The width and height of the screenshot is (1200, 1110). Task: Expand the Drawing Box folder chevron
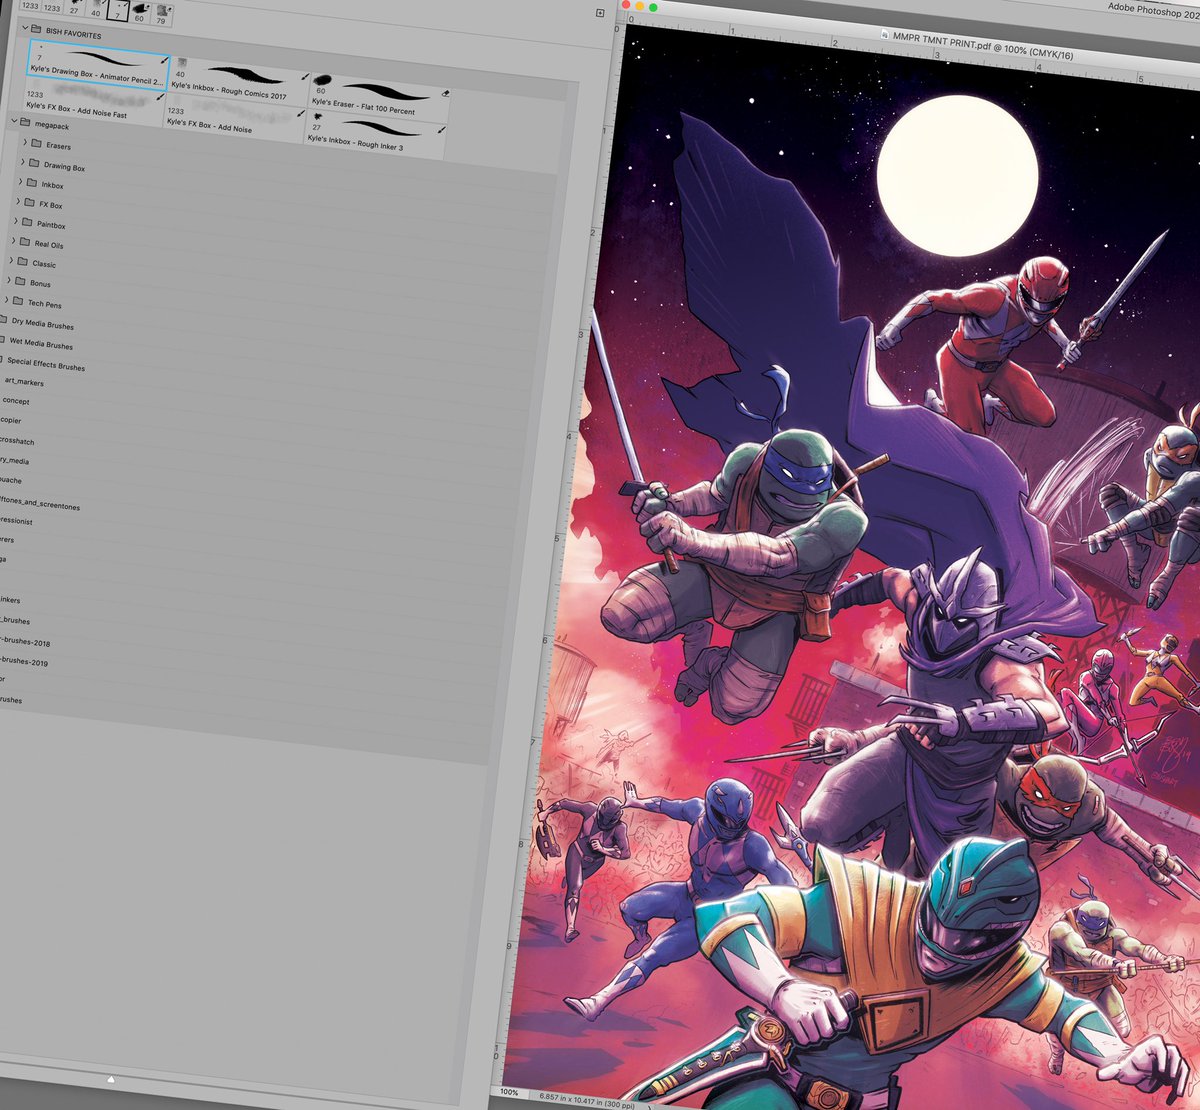pos(24,162)
